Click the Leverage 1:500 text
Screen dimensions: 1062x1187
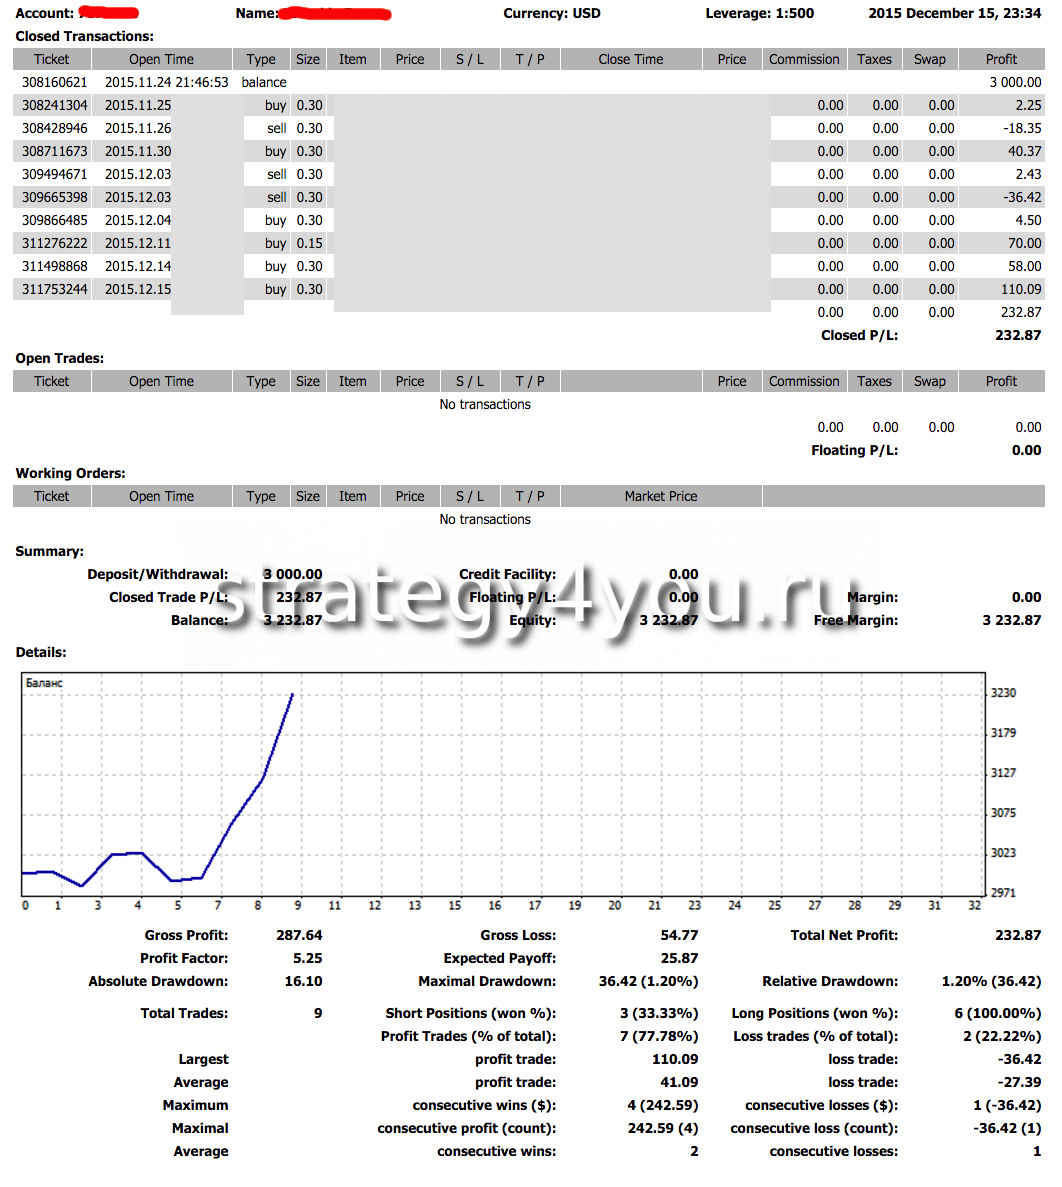pyautogui.click(x=759, y=13)
